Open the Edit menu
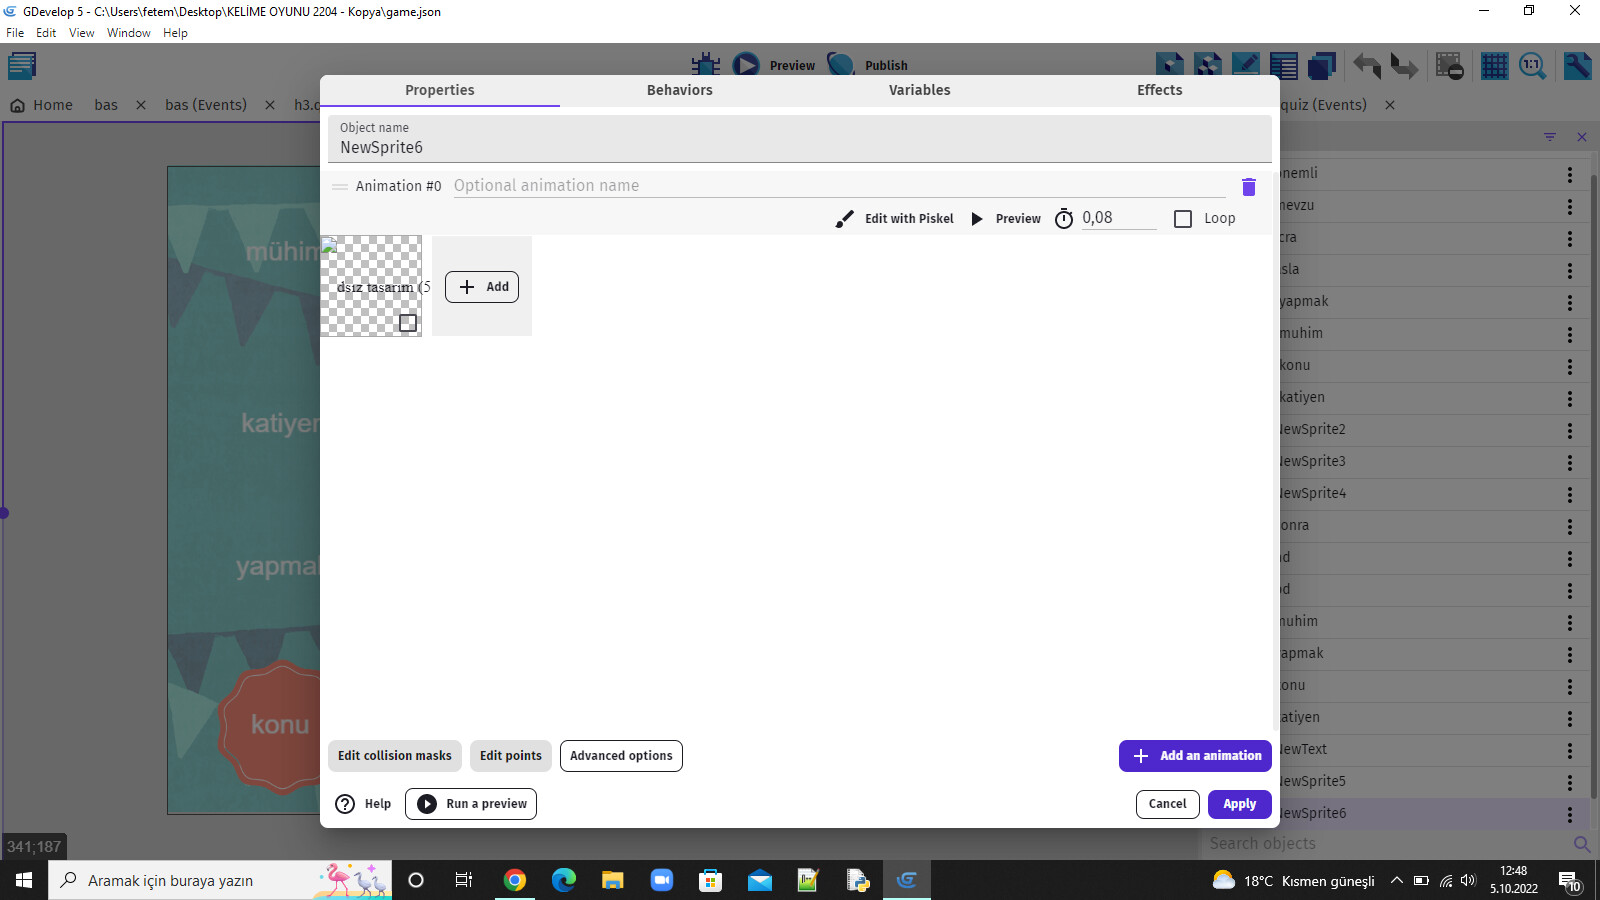This screenshot has width=1600, height=900. (46, 32)
